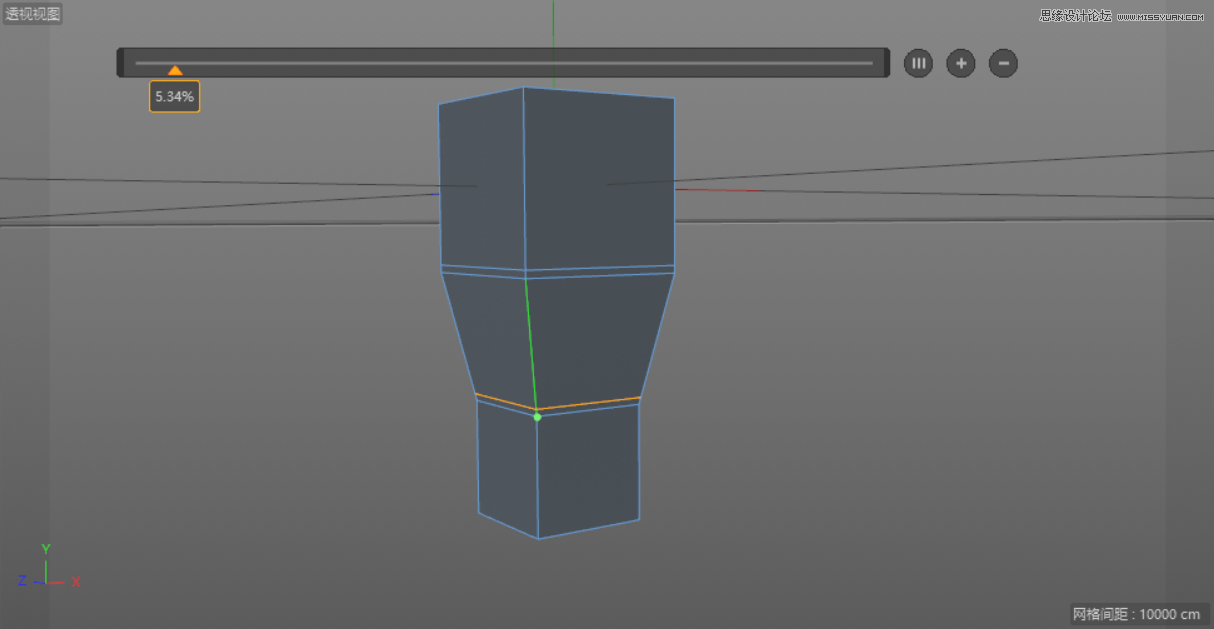Click the + increase button beside the slider
The width and height of the screenshot is (1214, 629).
[x=961, y=63]
